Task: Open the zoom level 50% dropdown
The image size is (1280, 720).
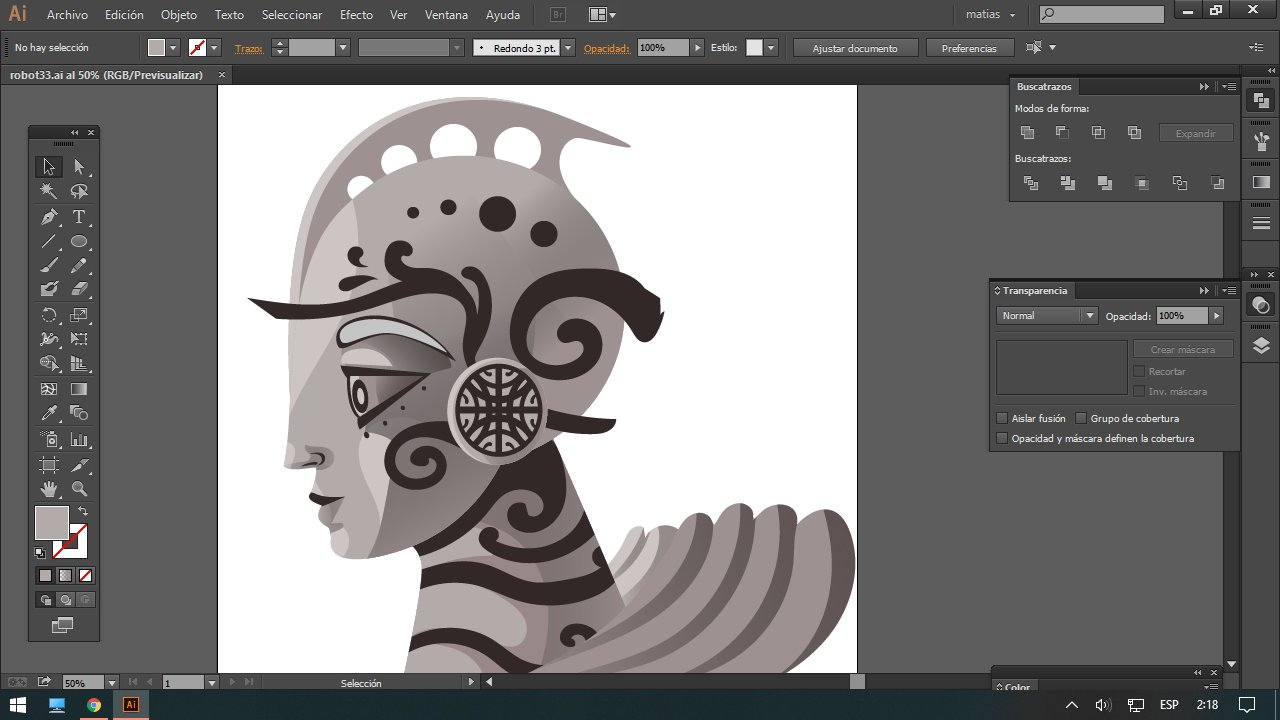Action: [111, 683]
